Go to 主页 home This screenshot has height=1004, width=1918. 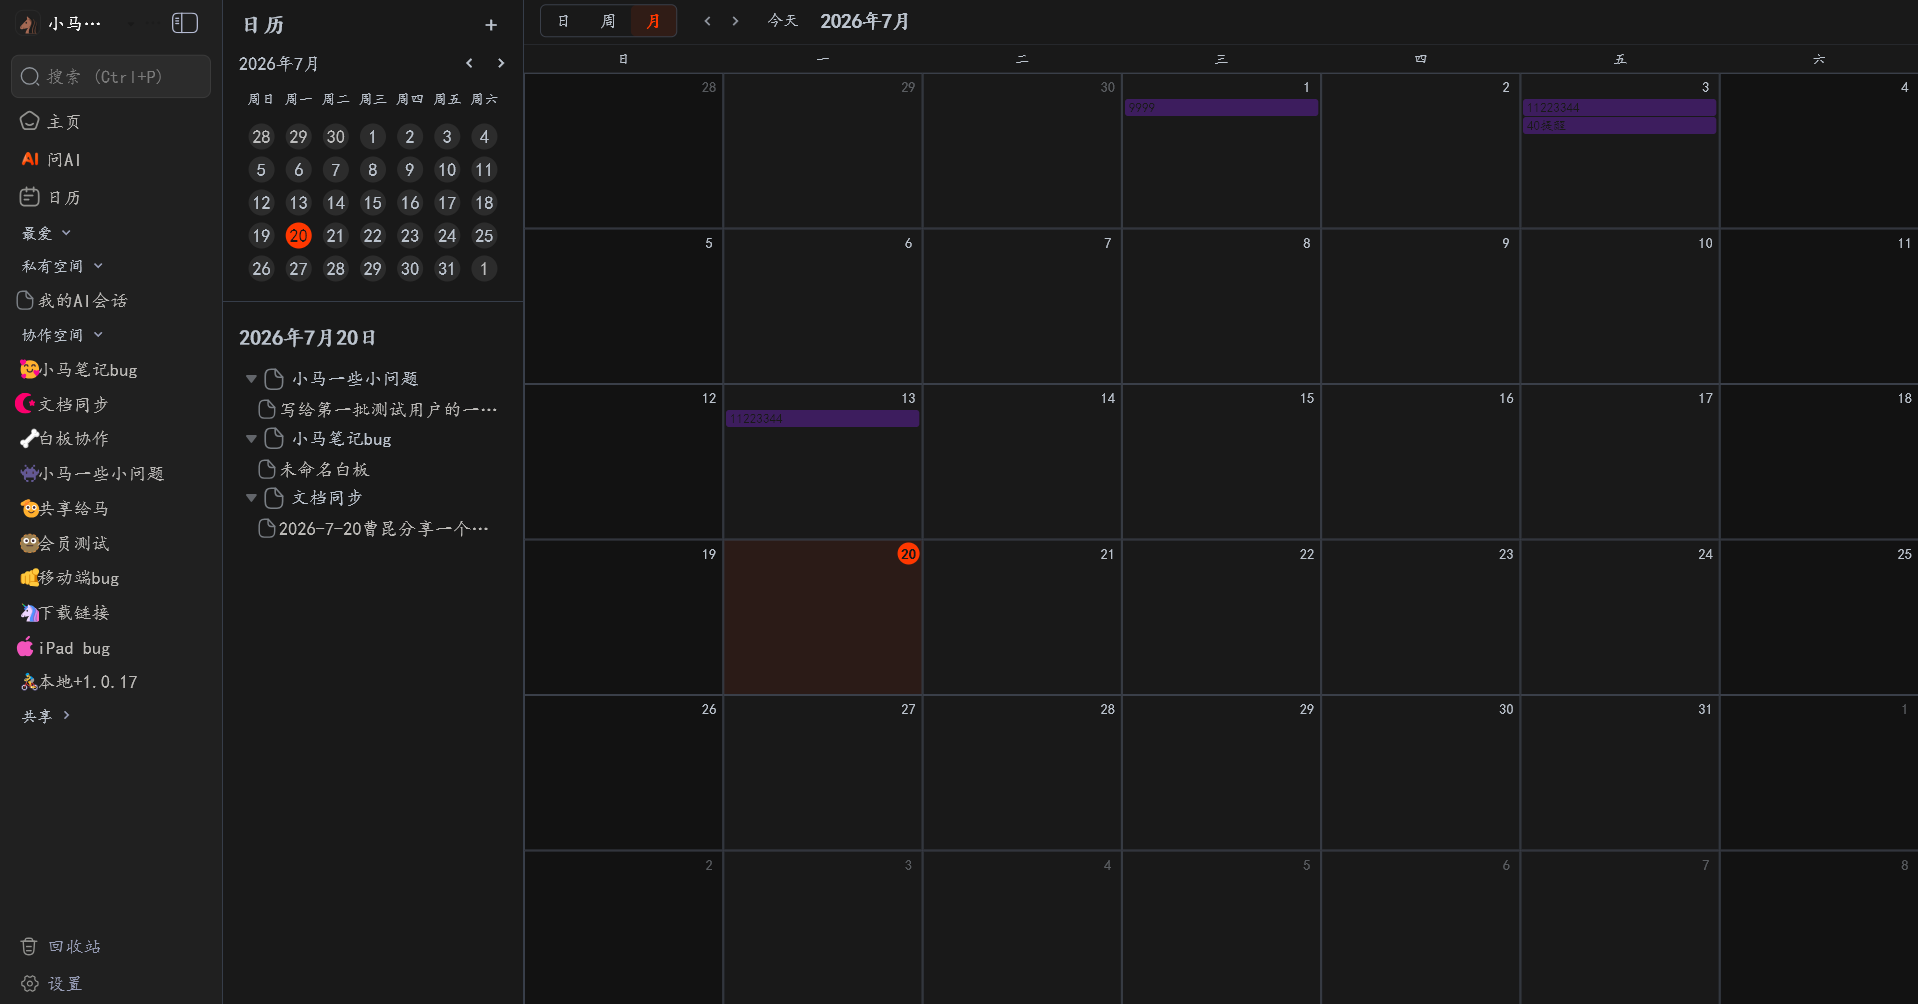click(x=51, y=121)
